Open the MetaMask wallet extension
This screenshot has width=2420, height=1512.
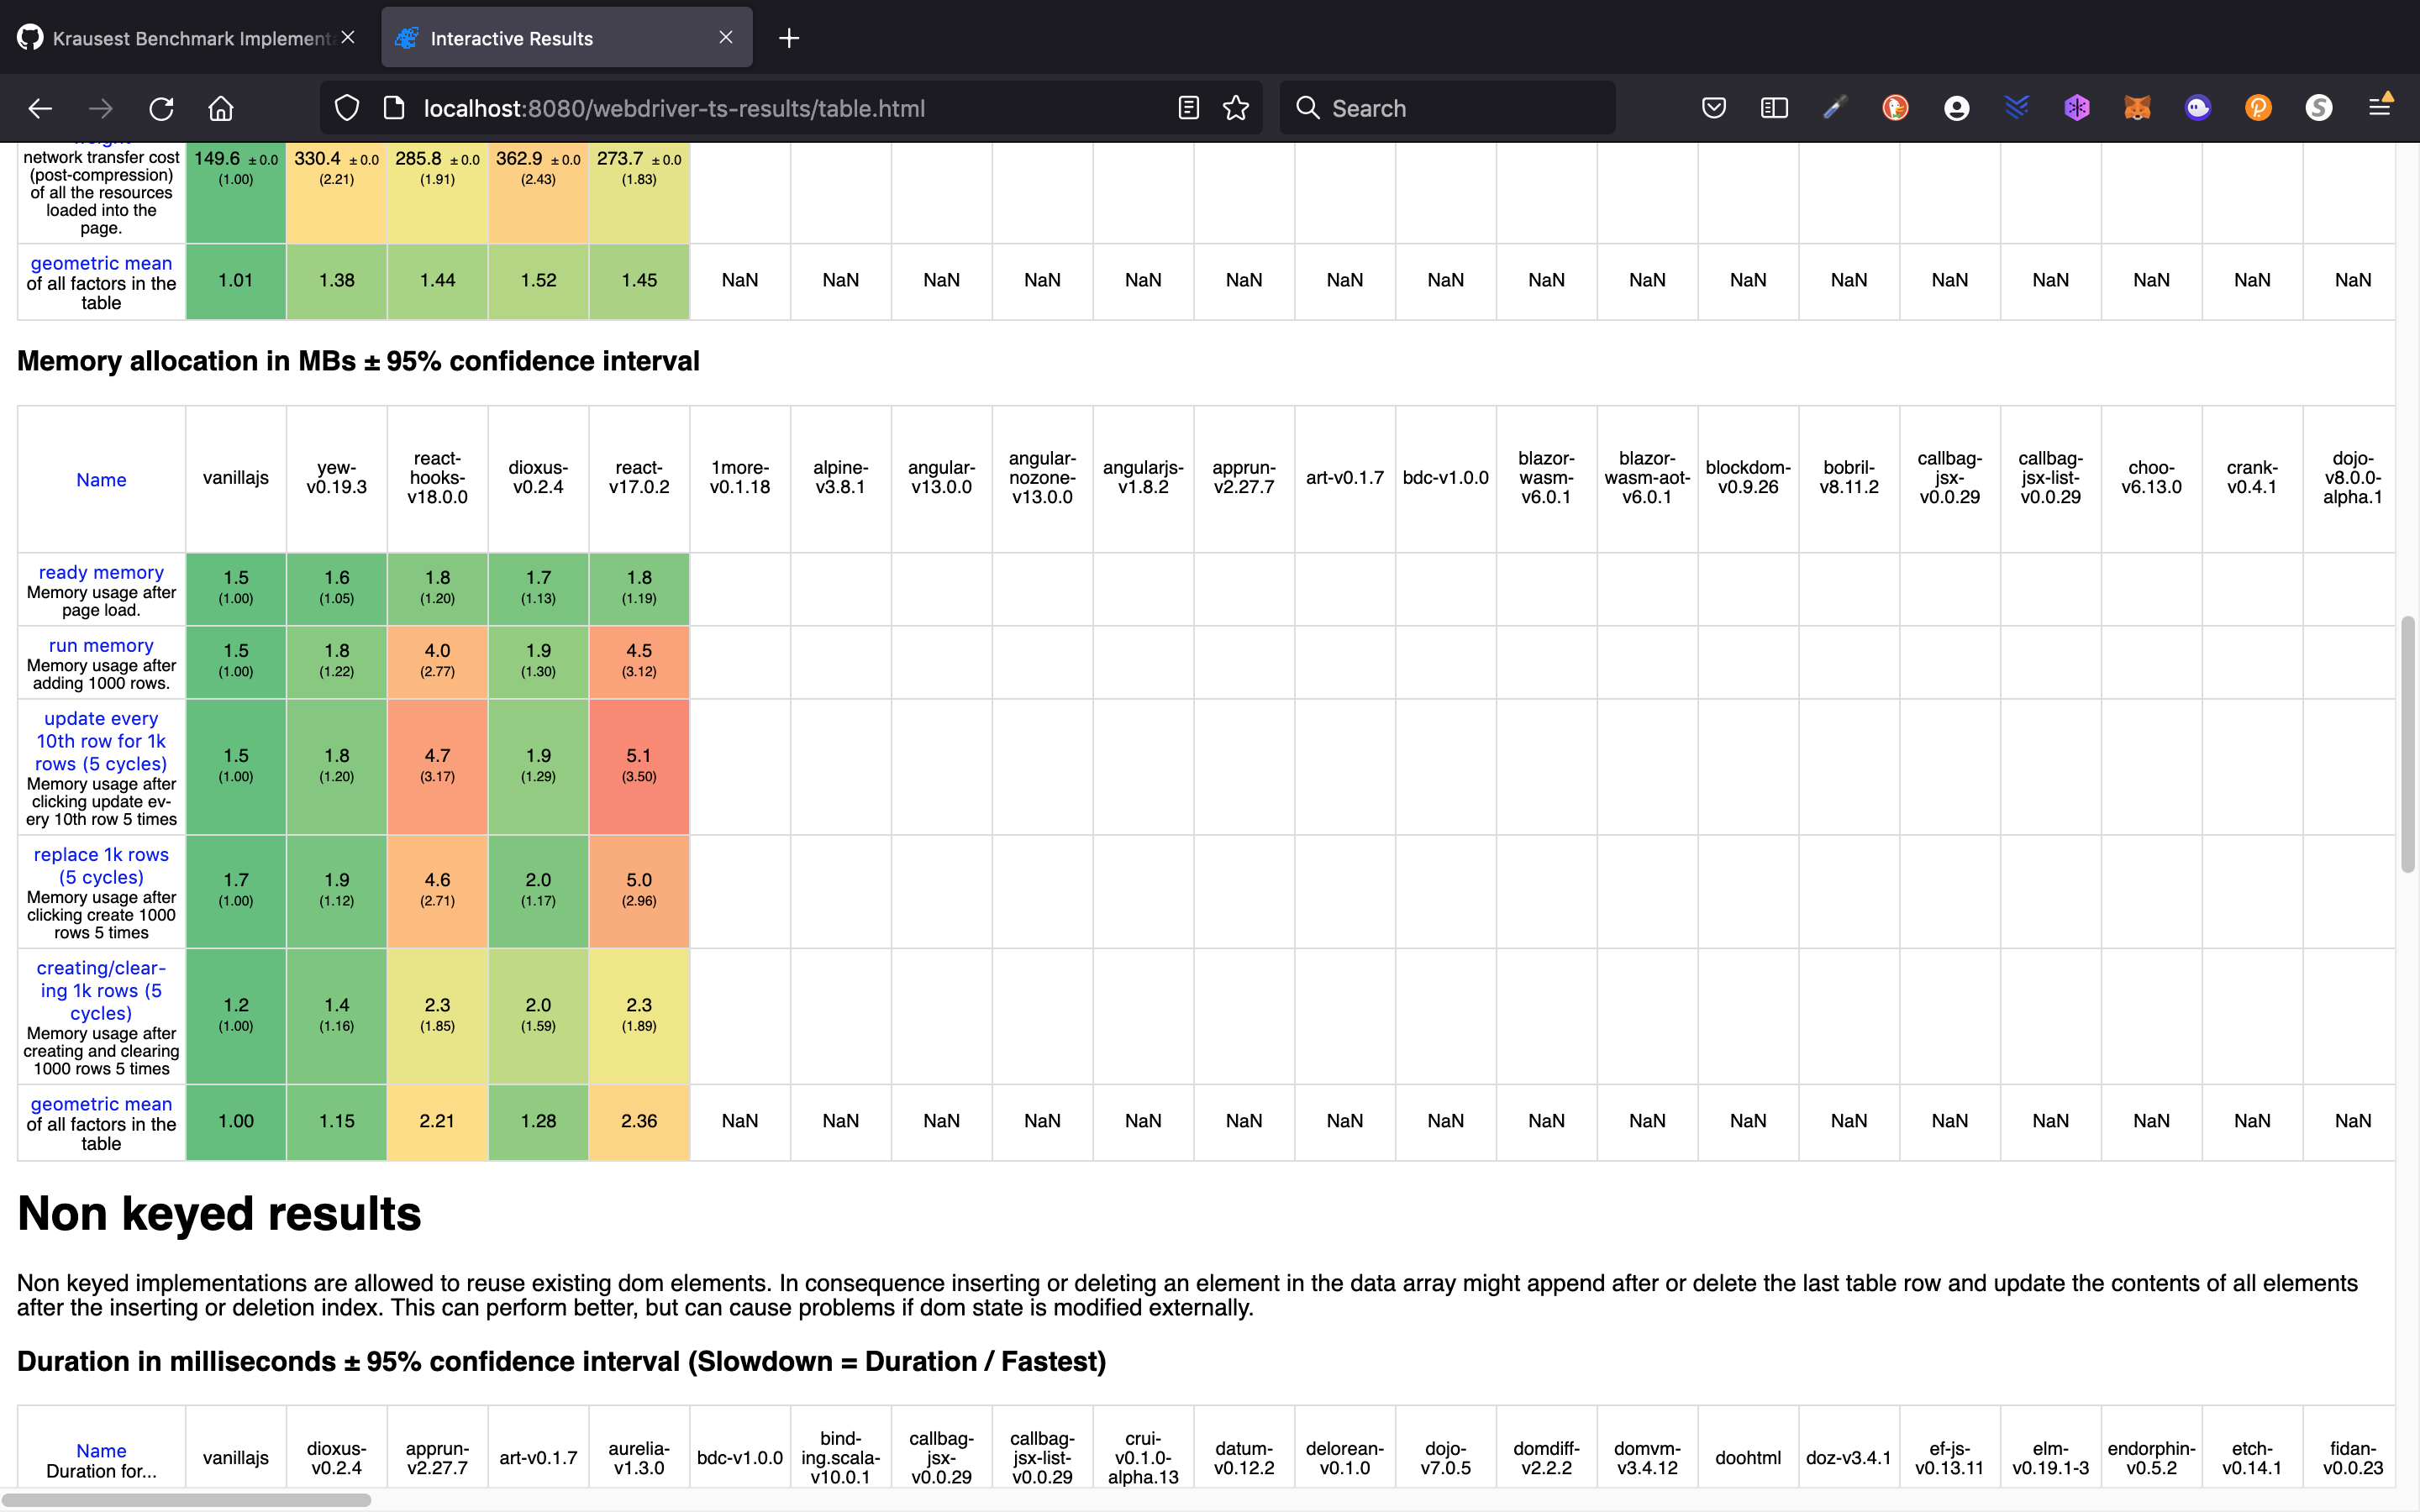[x=2138, y=108]
